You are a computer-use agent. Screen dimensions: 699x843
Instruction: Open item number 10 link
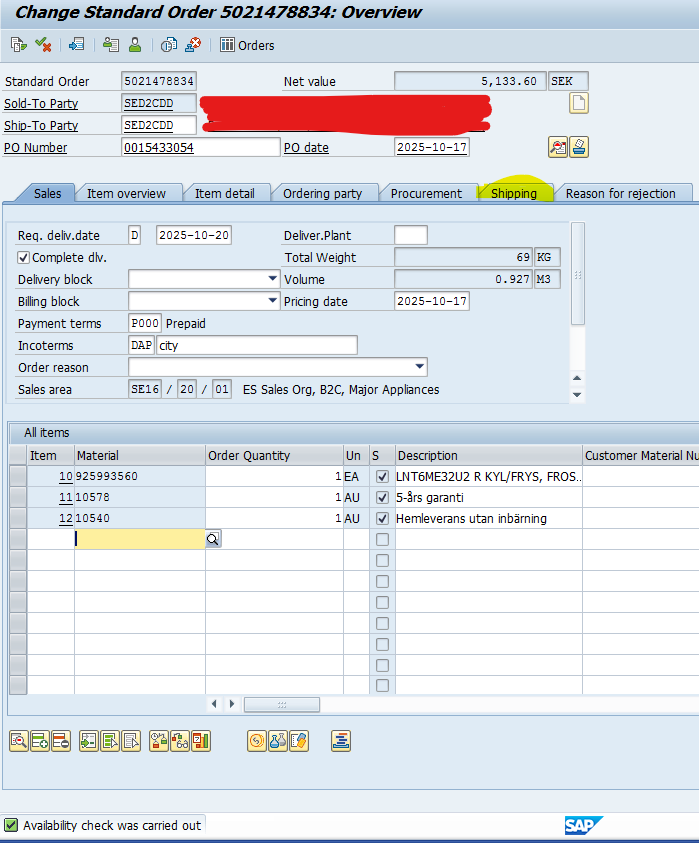tap(66, 476)
